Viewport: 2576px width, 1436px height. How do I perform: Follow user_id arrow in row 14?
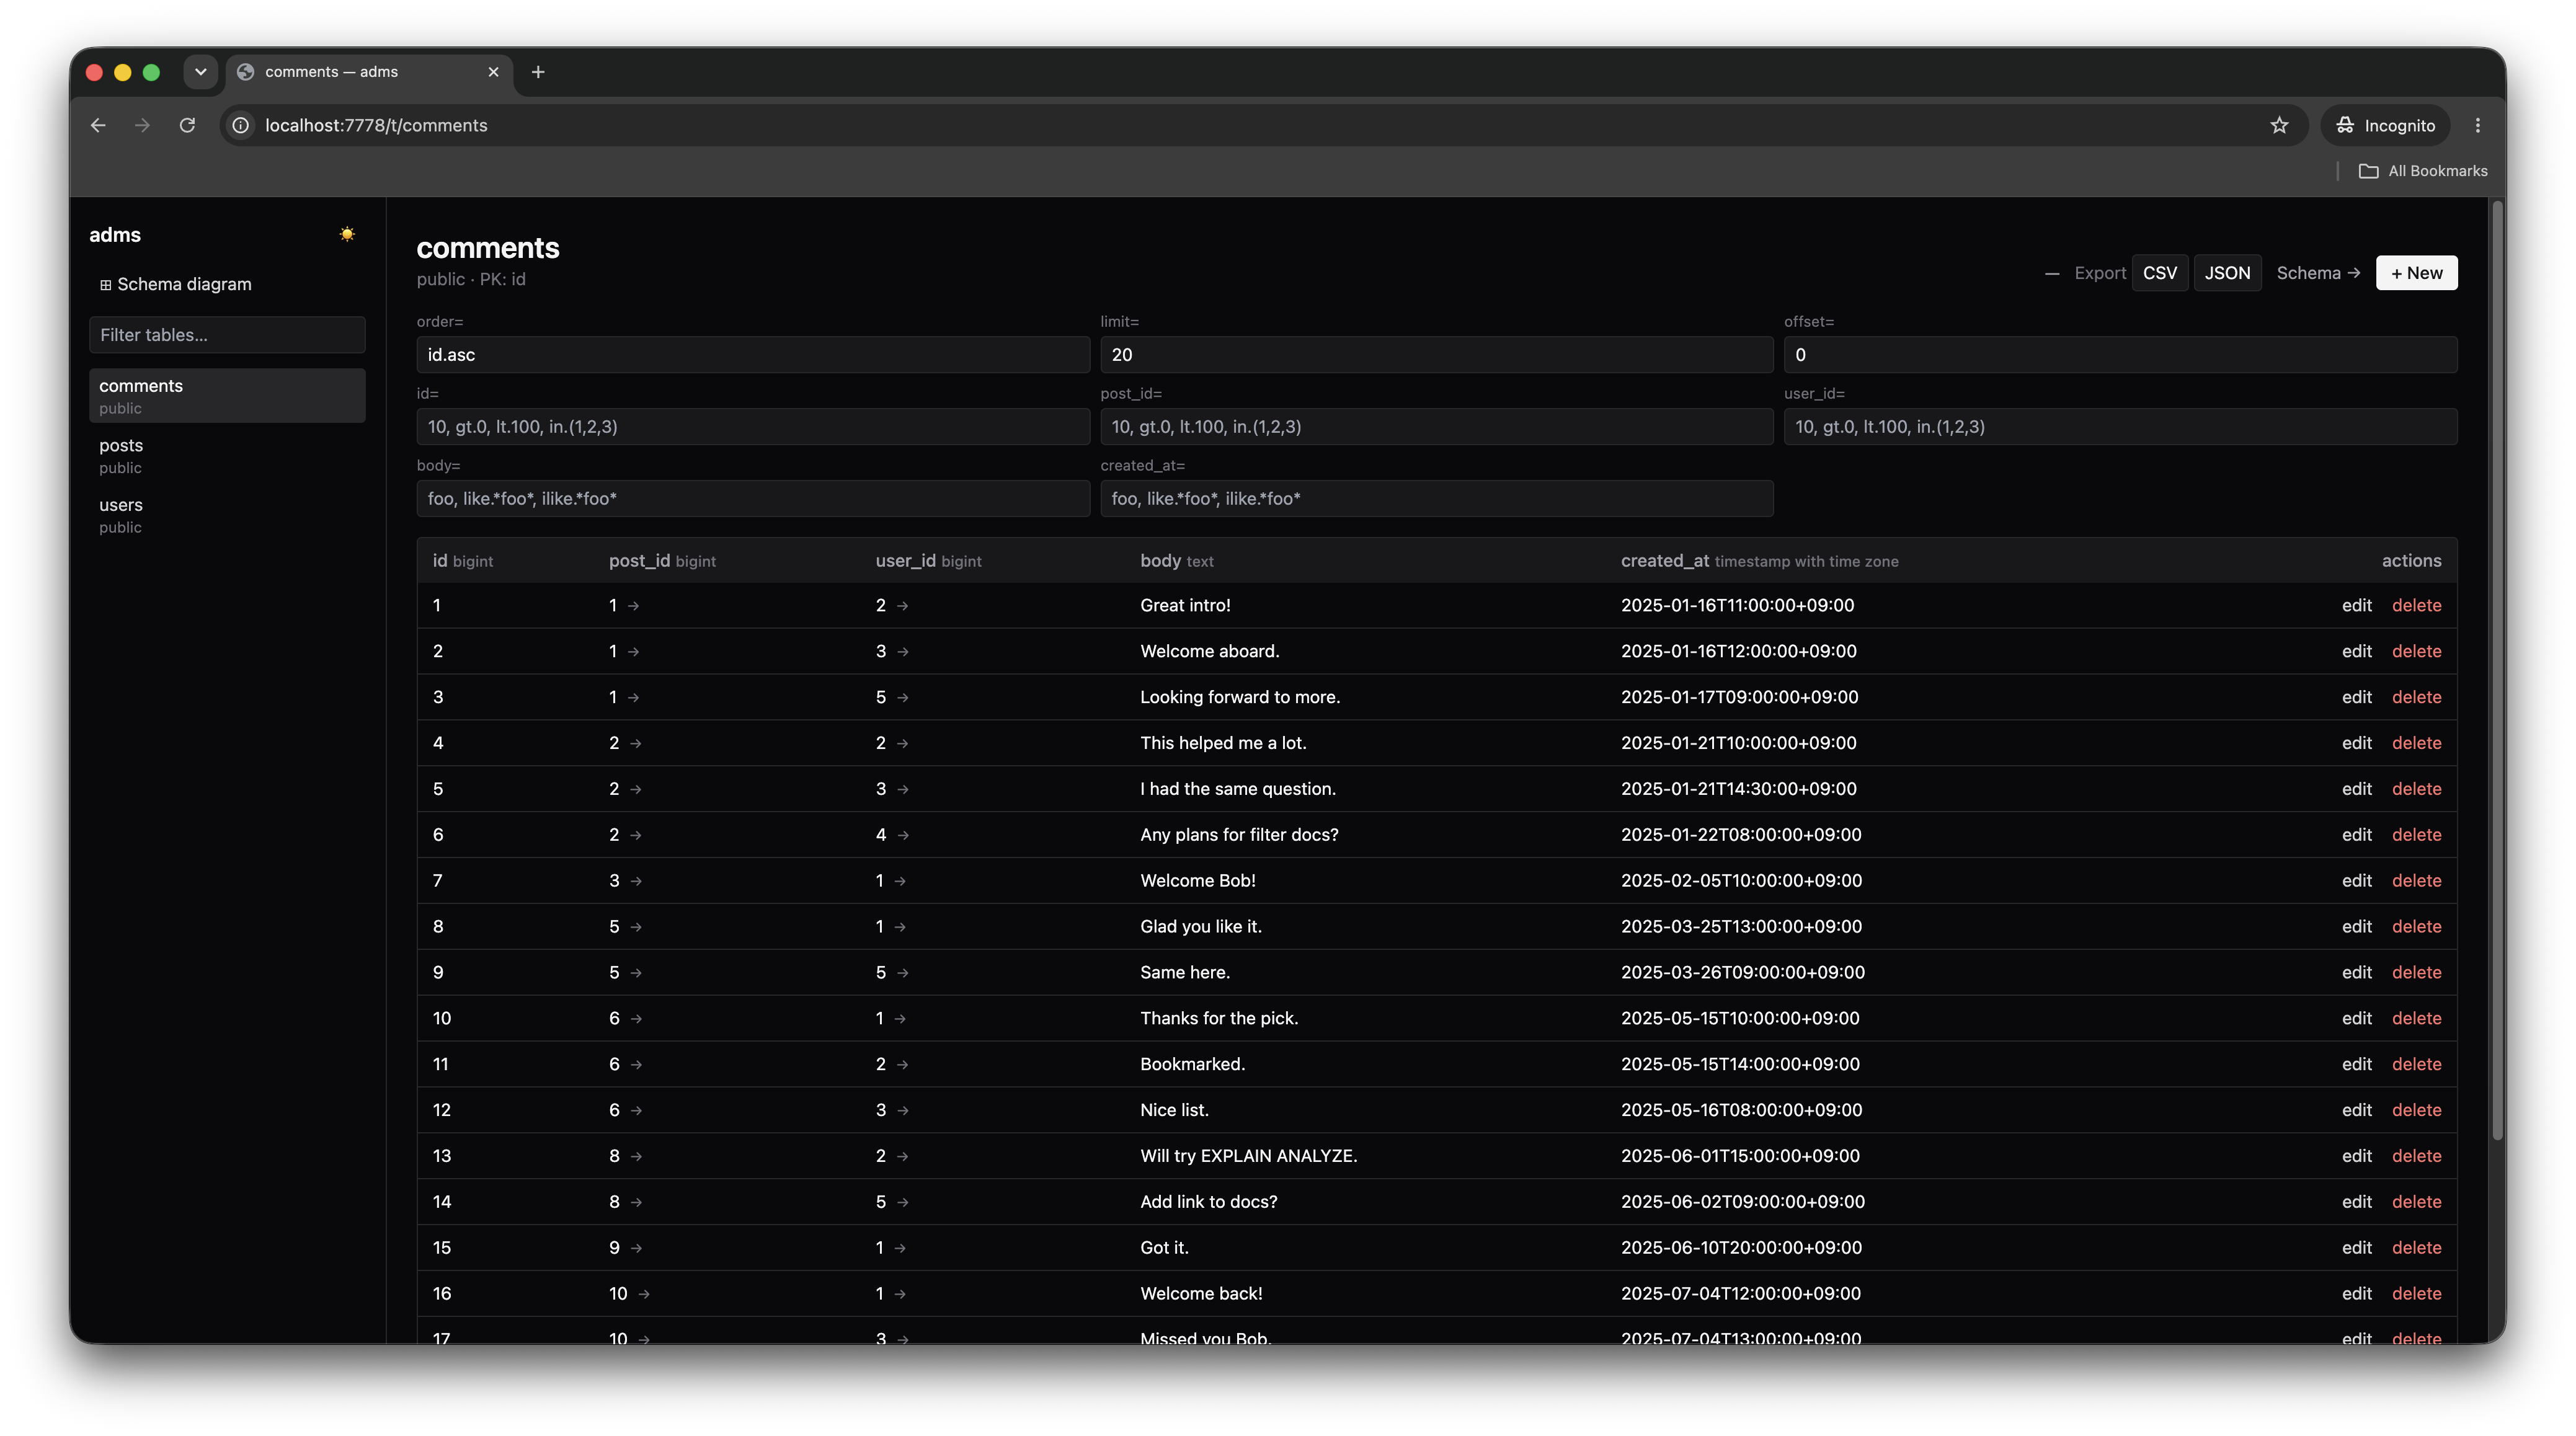(x=903, y=1203)
